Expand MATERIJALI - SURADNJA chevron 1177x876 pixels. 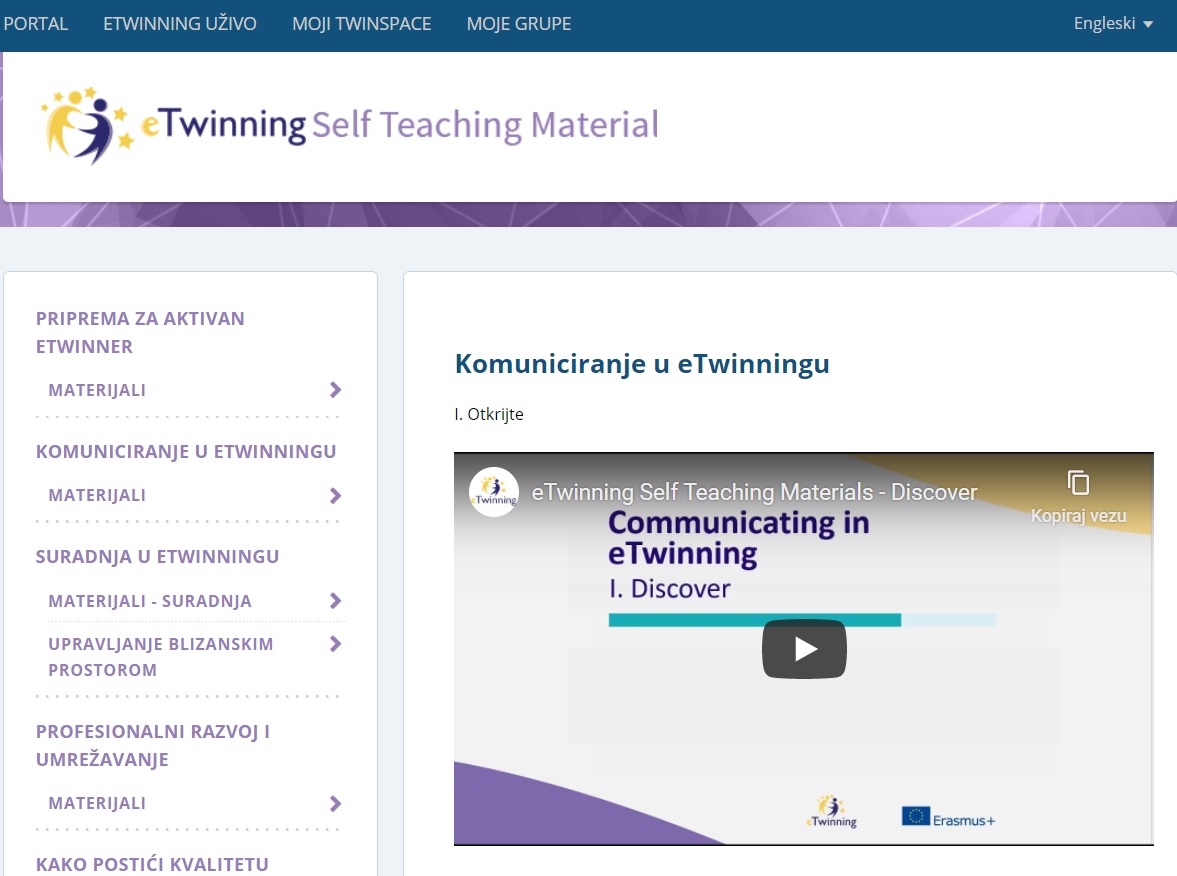tap(336, 601)
